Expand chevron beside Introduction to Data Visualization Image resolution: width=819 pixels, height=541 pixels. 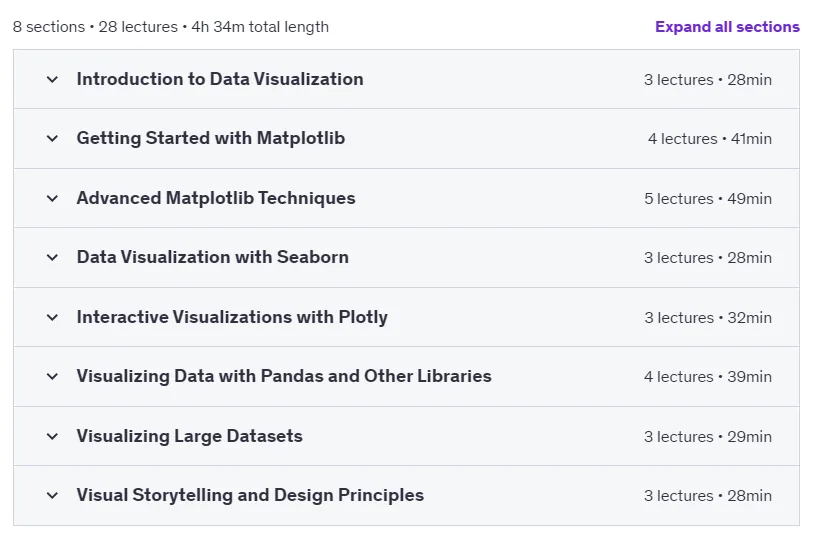[52, 79]
